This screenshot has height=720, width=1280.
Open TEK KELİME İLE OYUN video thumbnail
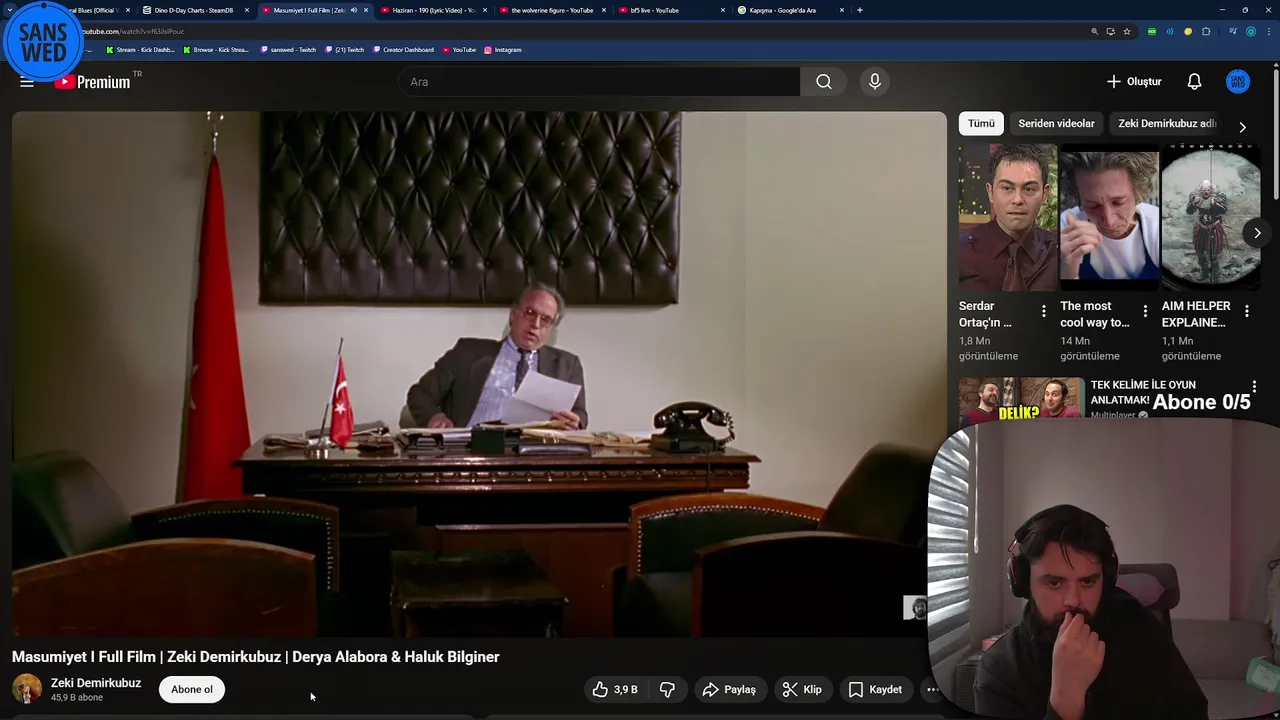1021,398
